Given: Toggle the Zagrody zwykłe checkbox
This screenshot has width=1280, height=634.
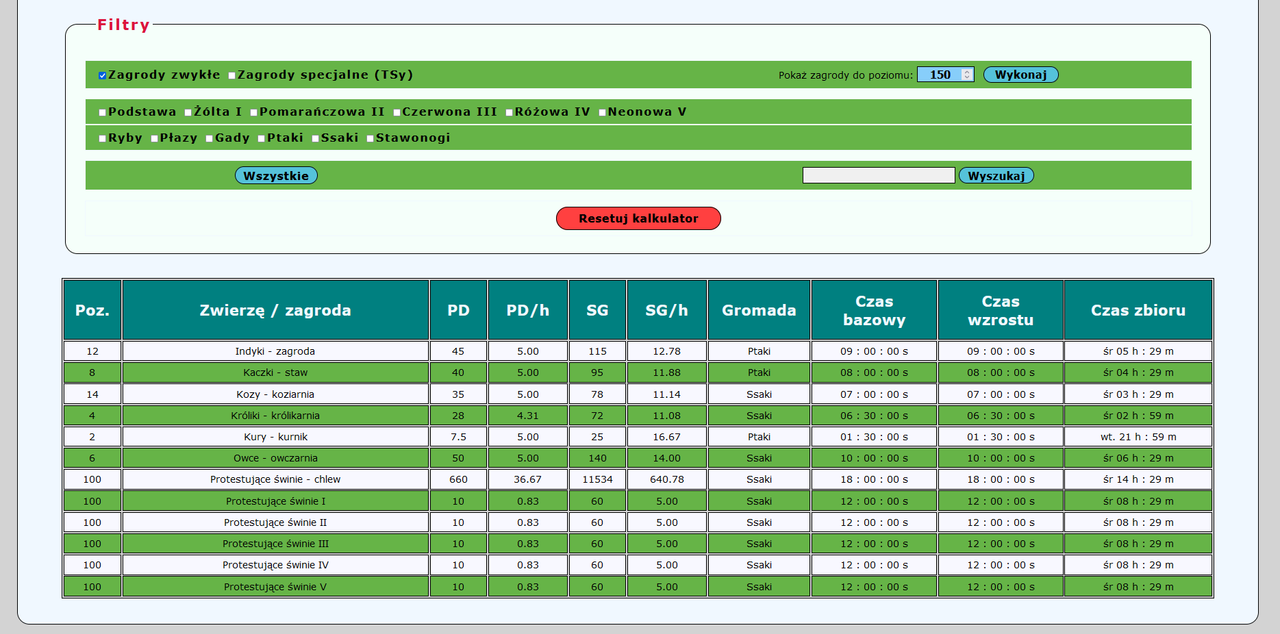Looking at the screenshot, I should coord(102,75).
